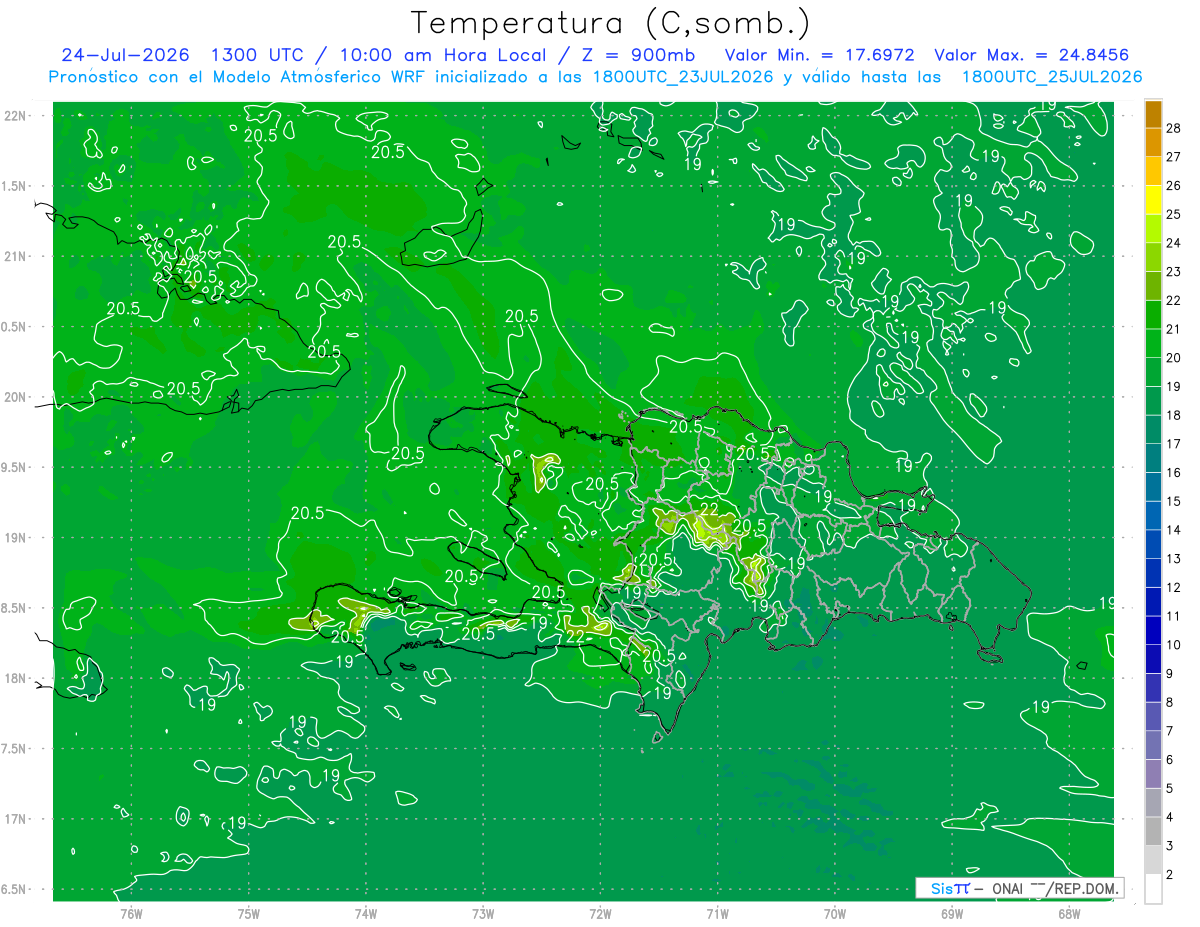Select the "1800UTC_25JUL2026" valid-until time
The image size is (1200, 927).
(x=1052, y=77)
